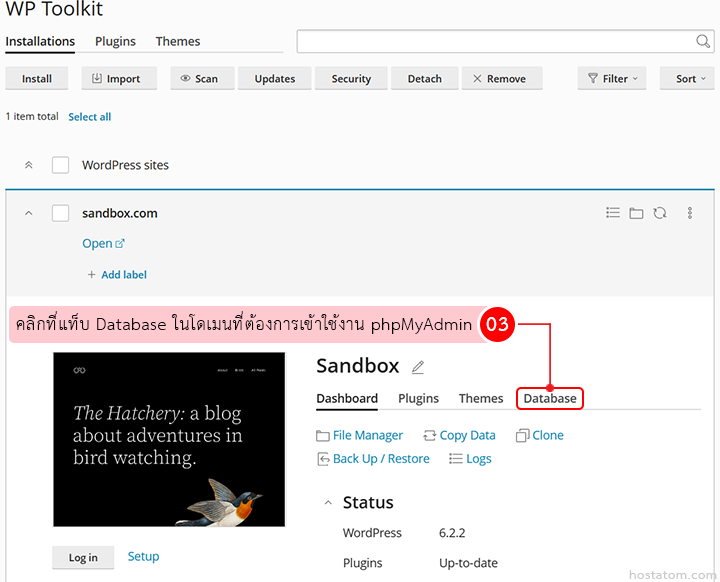Click the refresh icon for sandbox.com
Viewport: 720px width, 582px height.
click(x=660, y=213)
